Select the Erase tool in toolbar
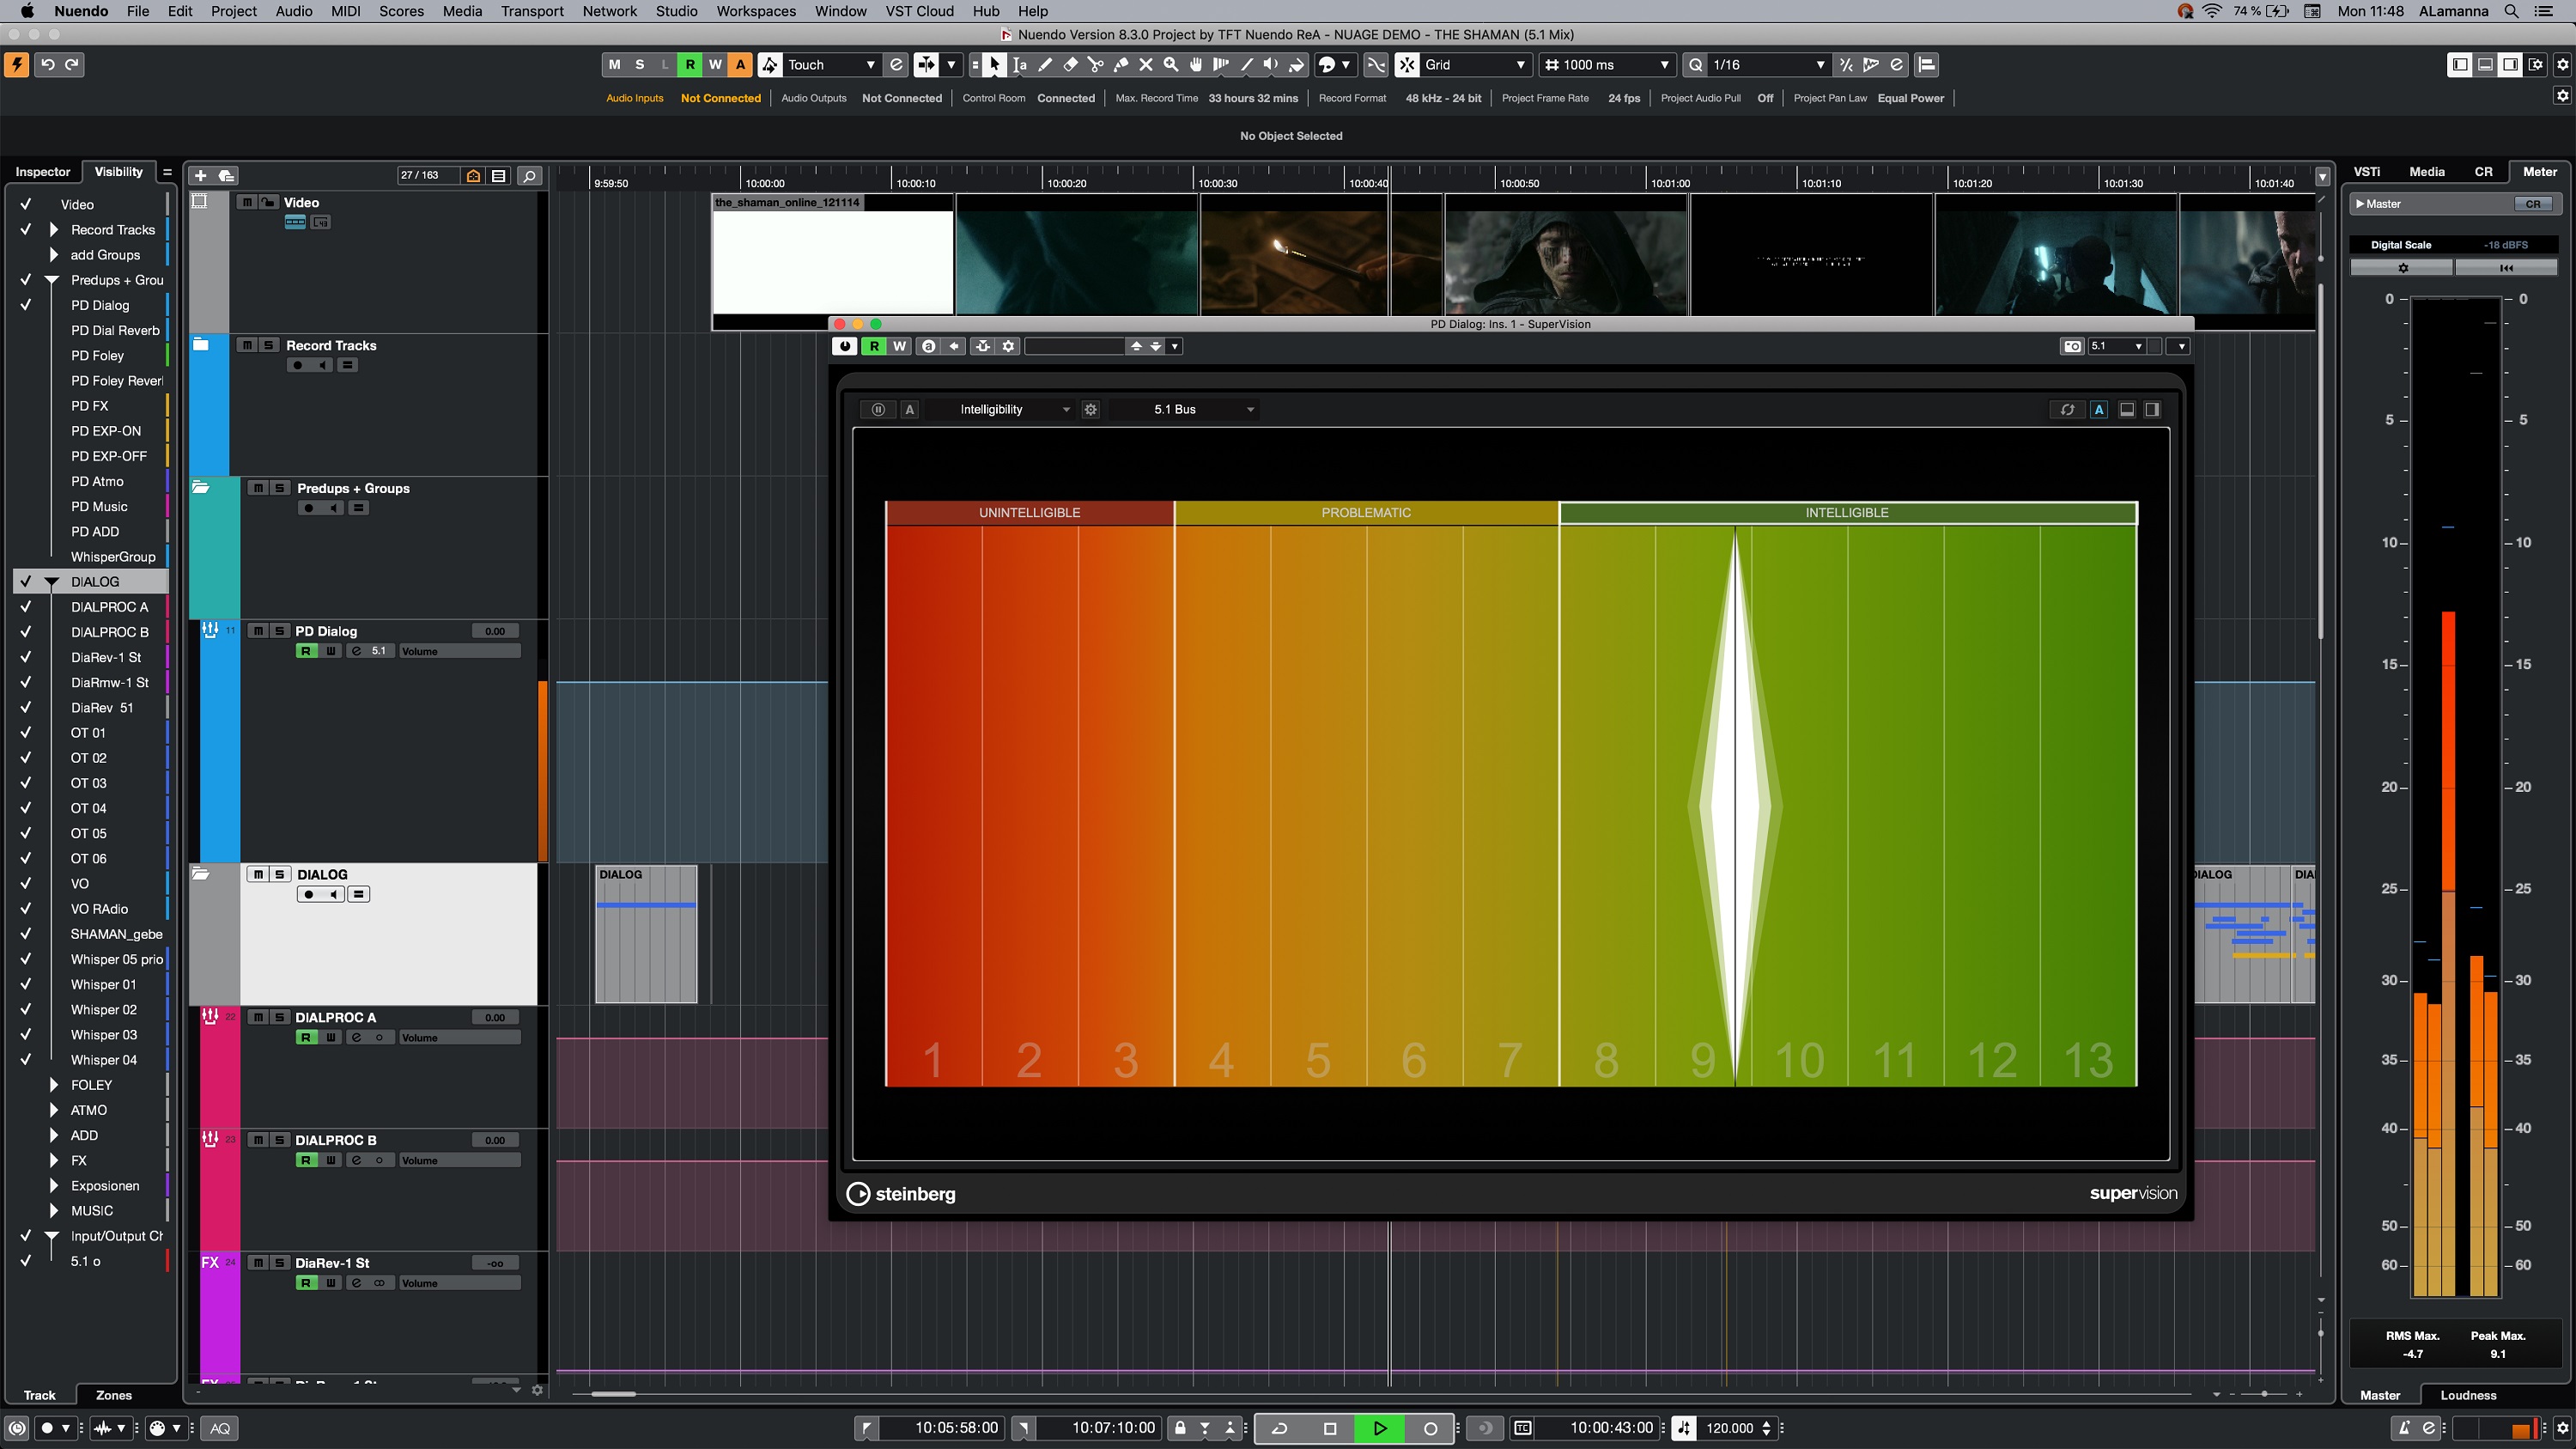Viewport: 2576px width, 1449px height. [x=1070, y=65]
